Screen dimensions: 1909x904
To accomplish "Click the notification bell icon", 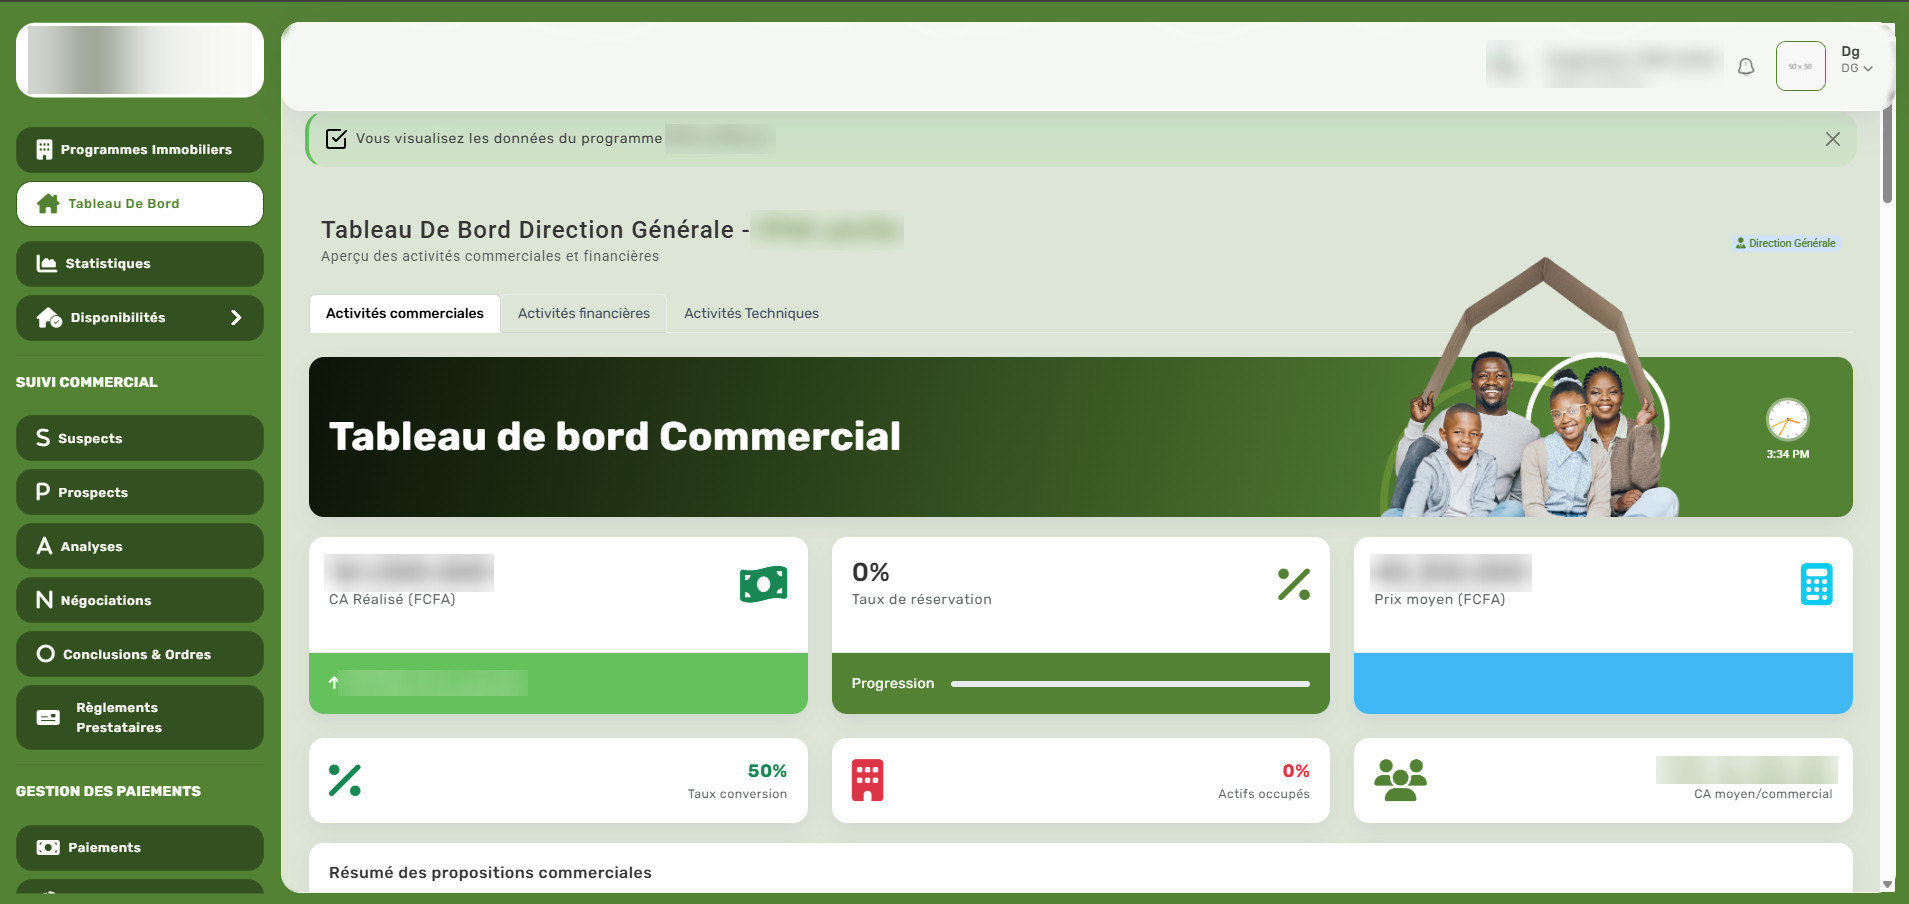I will pyautogui.click(x=1746, y=66).
